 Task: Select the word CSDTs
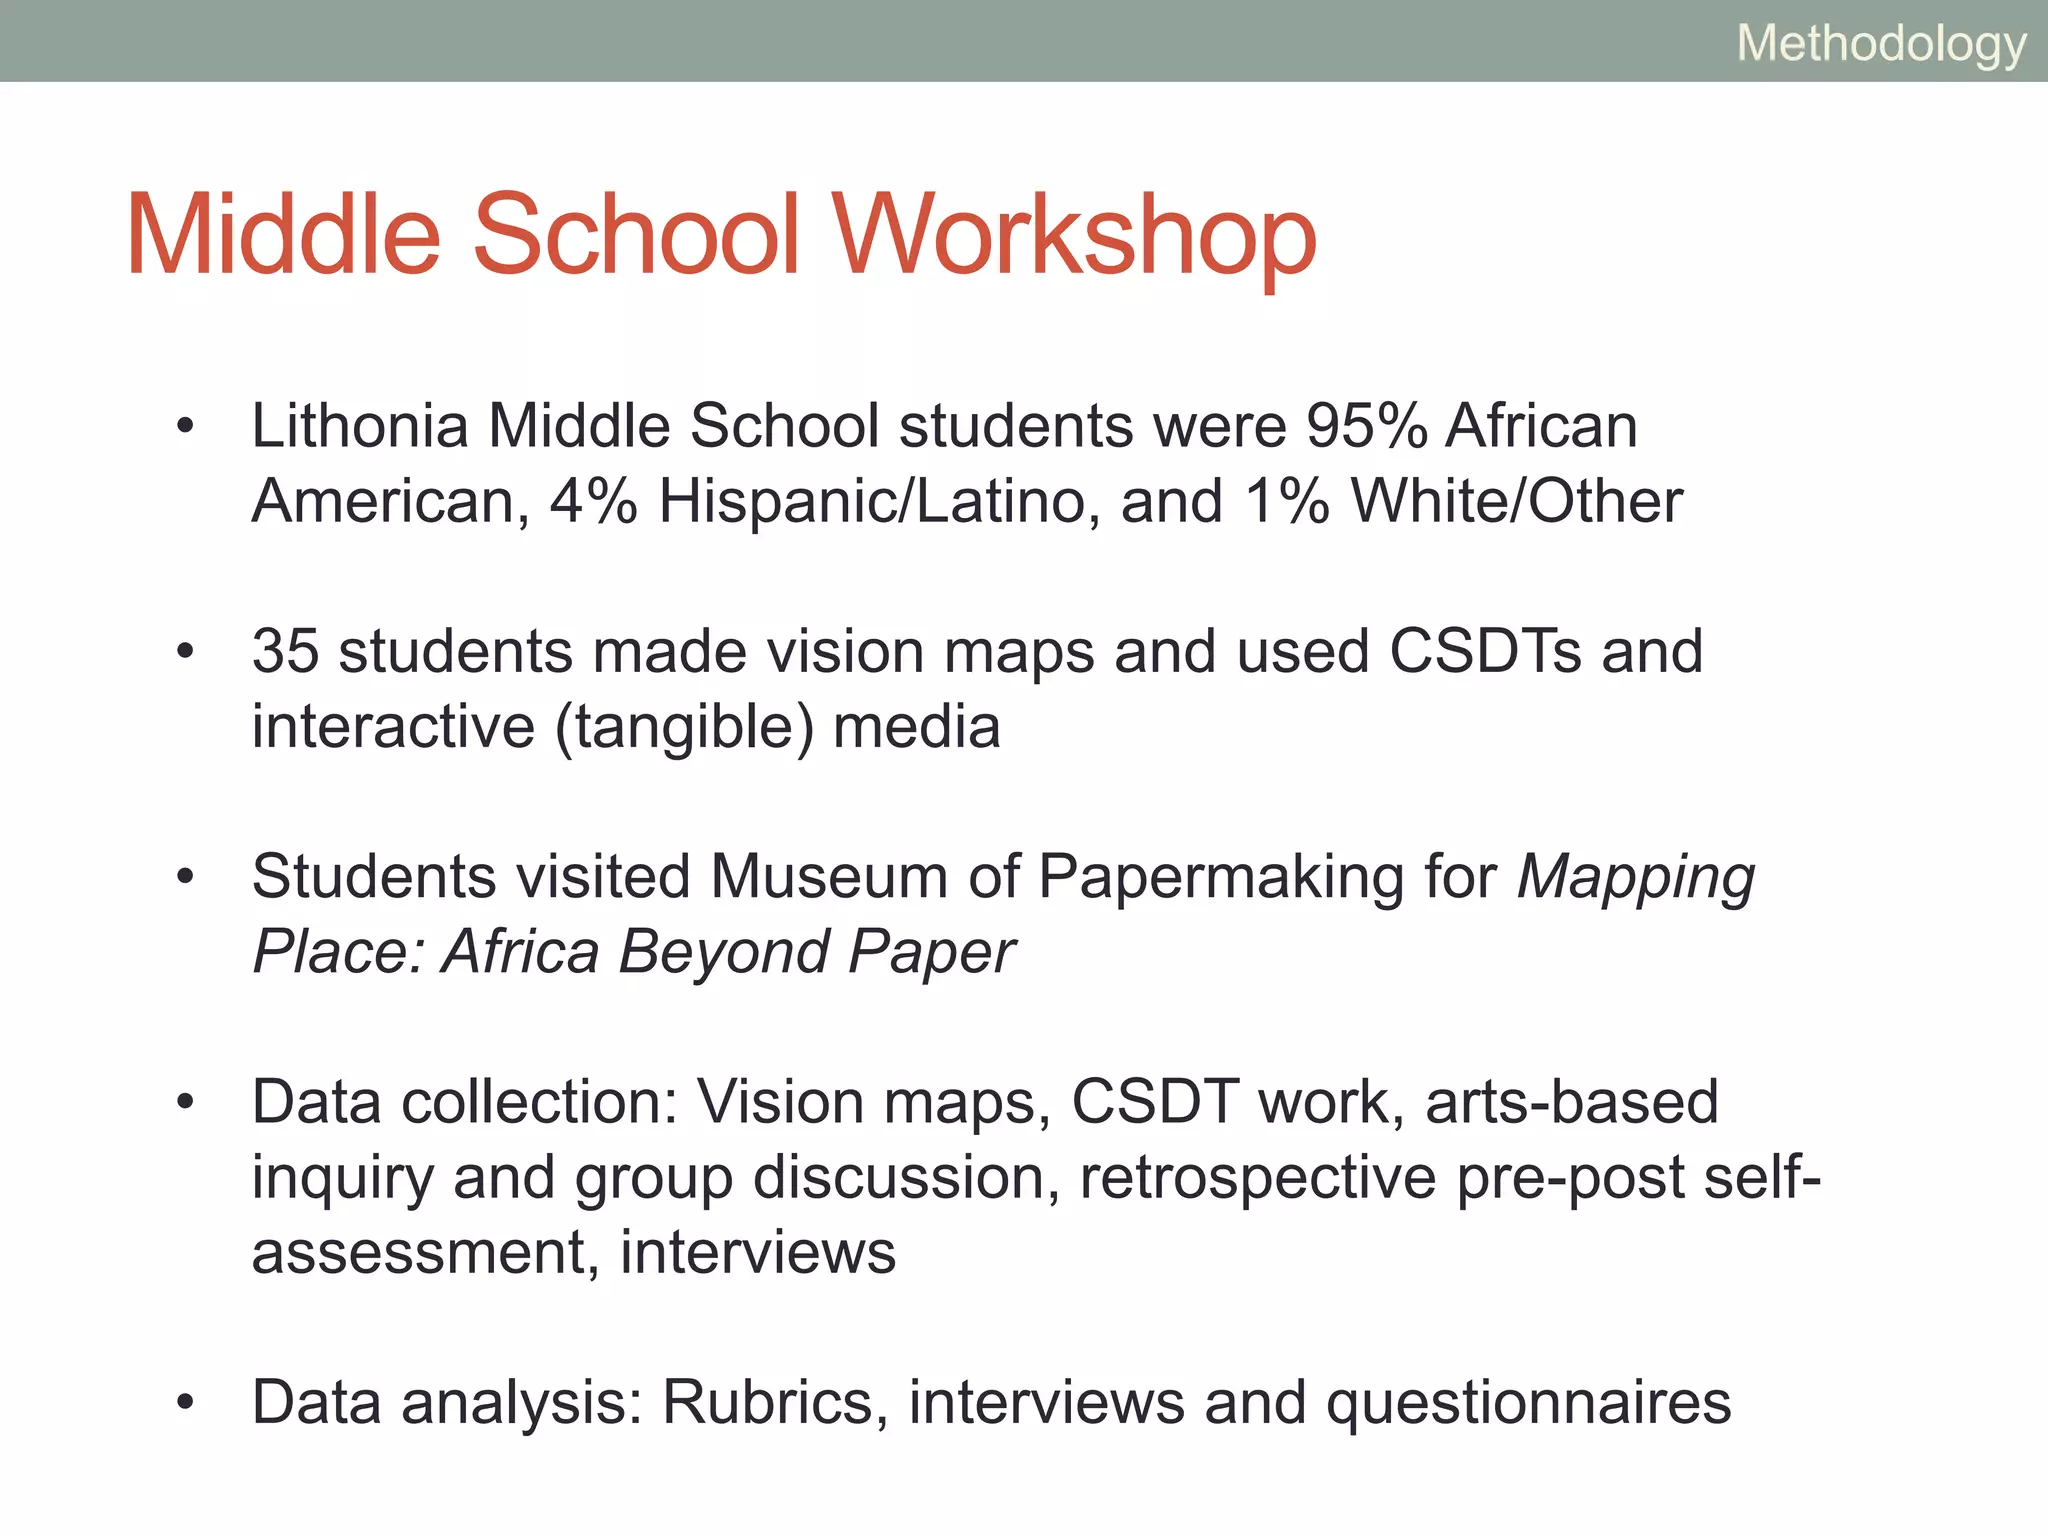pos(1486,652)
